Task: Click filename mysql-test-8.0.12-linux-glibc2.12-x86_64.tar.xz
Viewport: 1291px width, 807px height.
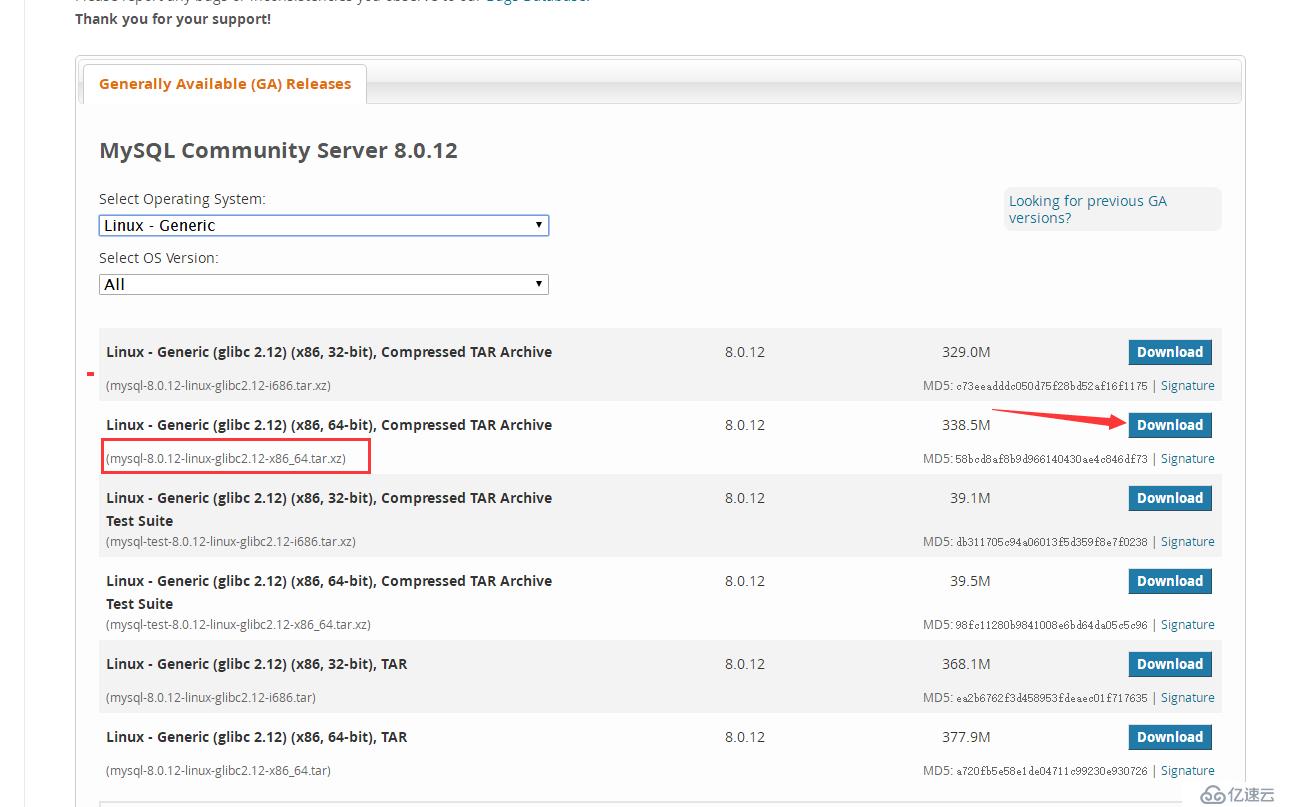Action: (x=238, y=624)
